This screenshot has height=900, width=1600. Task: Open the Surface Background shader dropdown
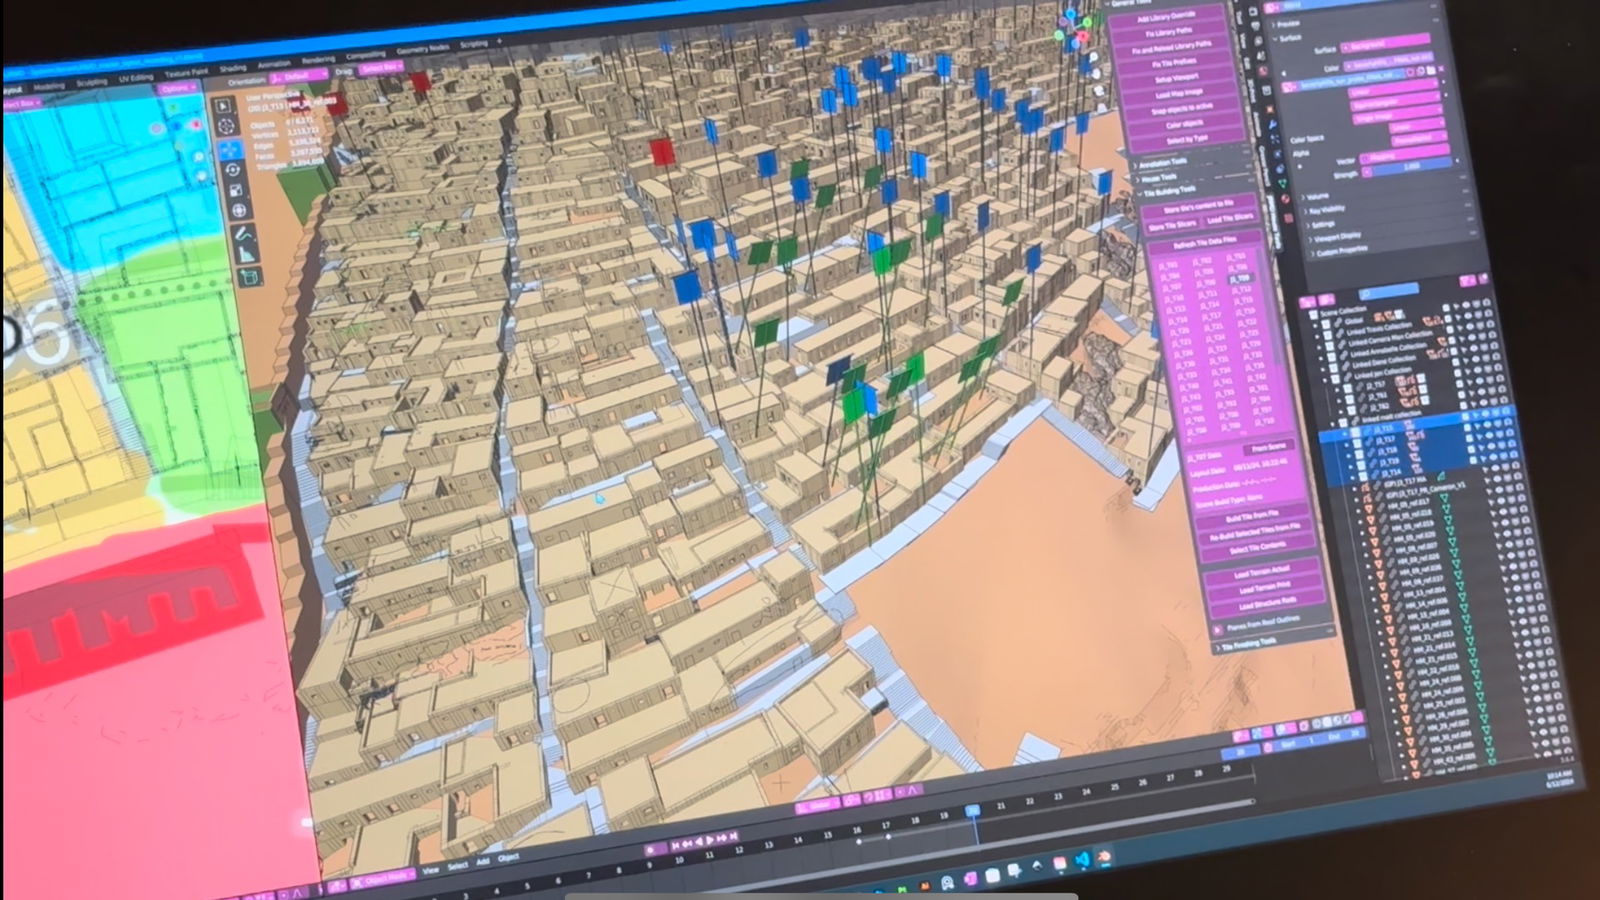(x=1385, y=42)
